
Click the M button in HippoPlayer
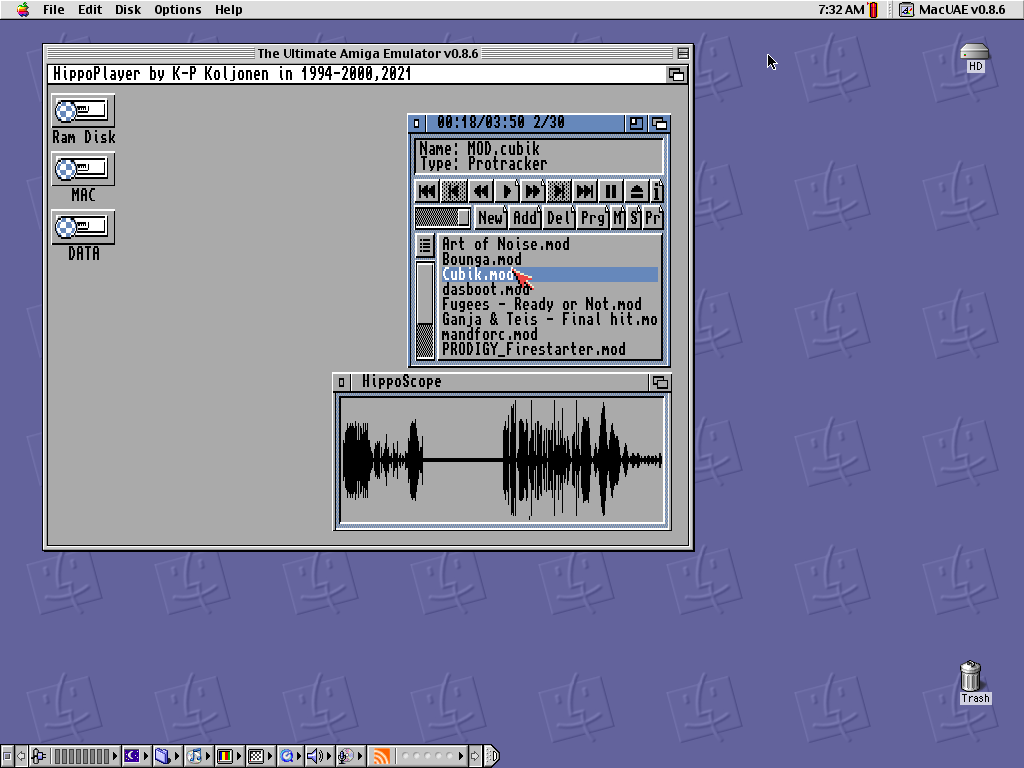(x=618, y=217)
